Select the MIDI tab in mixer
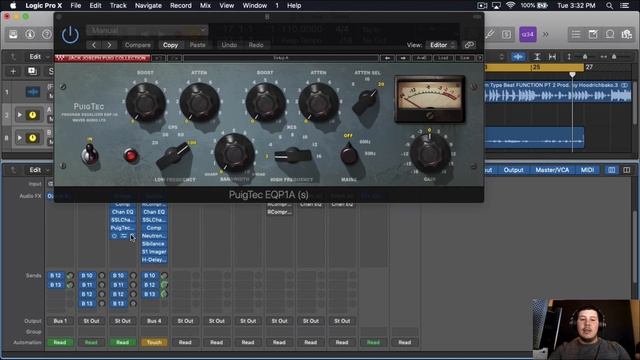This screenshot has height=360, width=640. point(587,170)
